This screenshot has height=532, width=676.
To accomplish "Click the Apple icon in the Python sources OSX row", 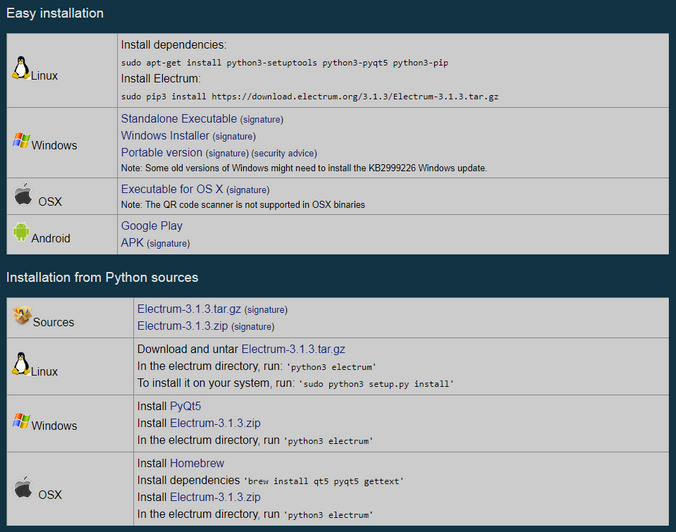I will (x=23, y=487).
